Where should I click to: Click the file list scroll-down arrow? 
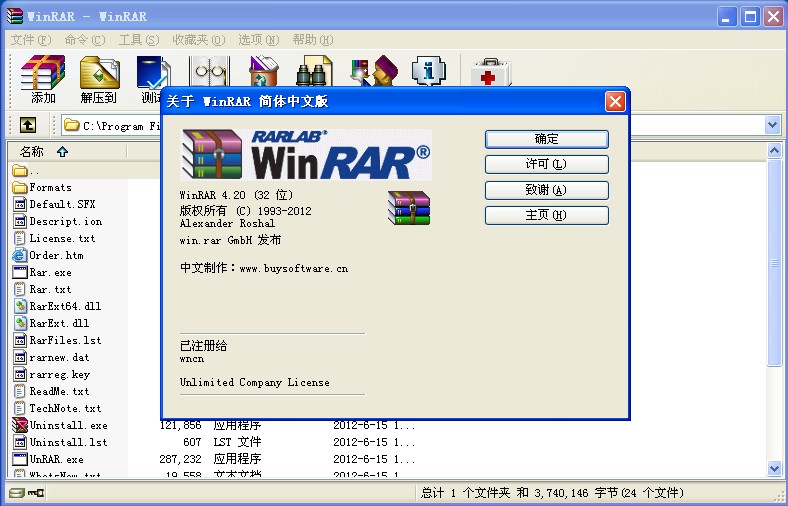(x=773, y=467)
